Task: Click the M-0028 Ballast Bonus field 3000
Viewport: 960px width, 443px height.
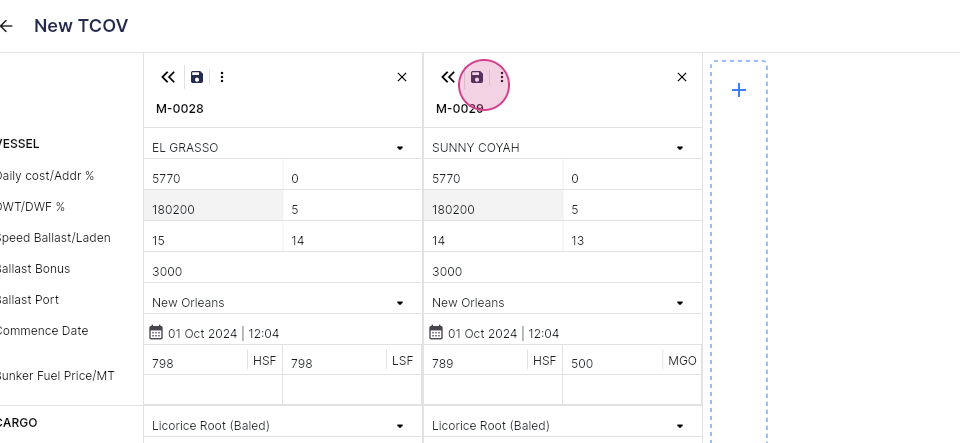Action: (x=283, y=271)
